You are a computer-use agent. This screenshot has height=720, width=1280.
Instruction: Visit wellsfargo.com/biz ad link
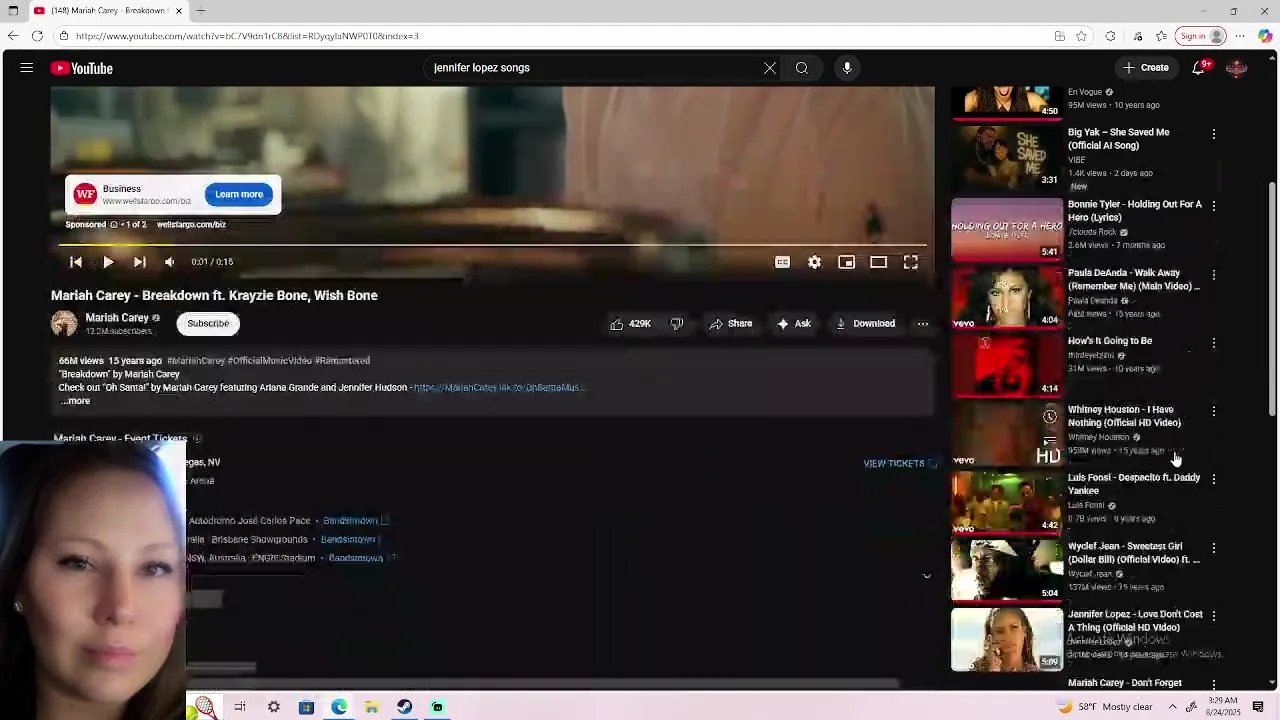pos(191,225)
